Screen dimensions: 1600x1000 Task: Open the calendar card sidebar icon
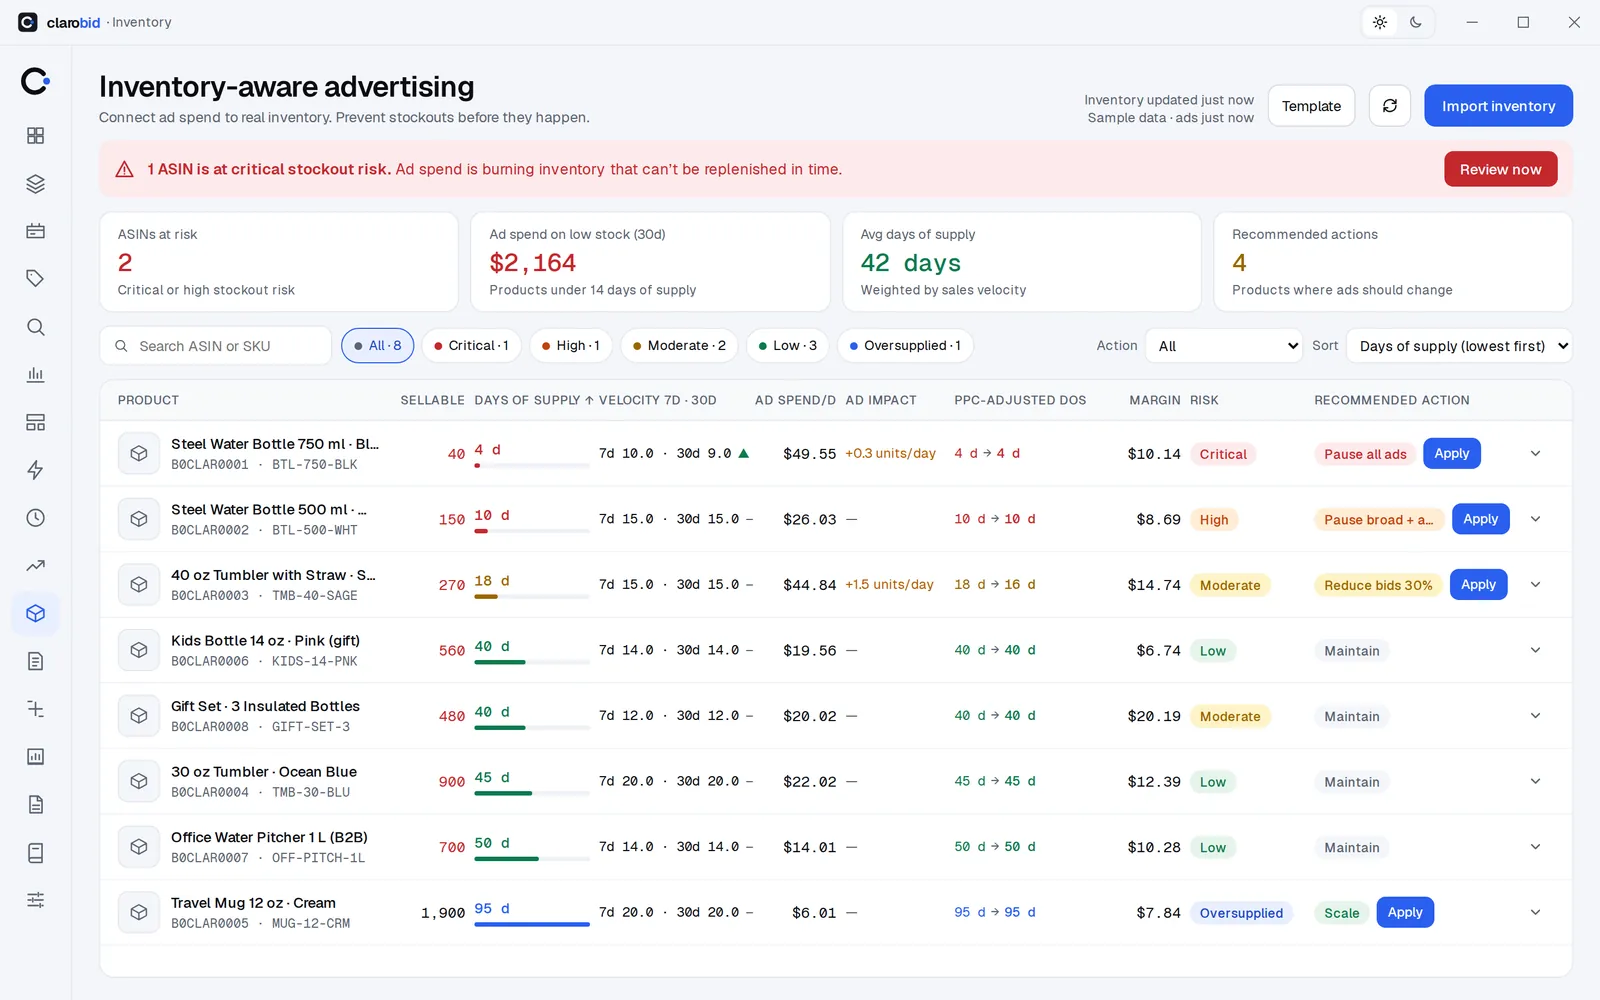tap(36, 231)
